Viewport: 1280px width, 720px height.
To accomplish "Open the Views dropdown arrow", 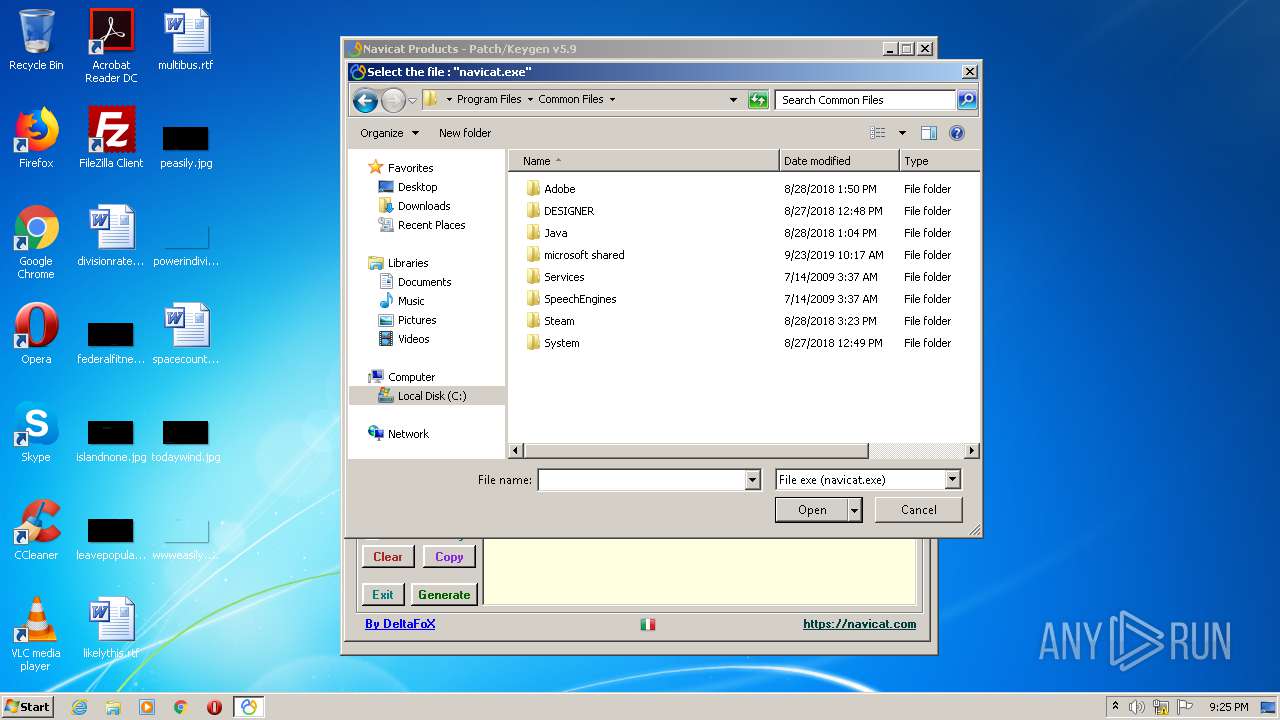I will click(902, 133).
